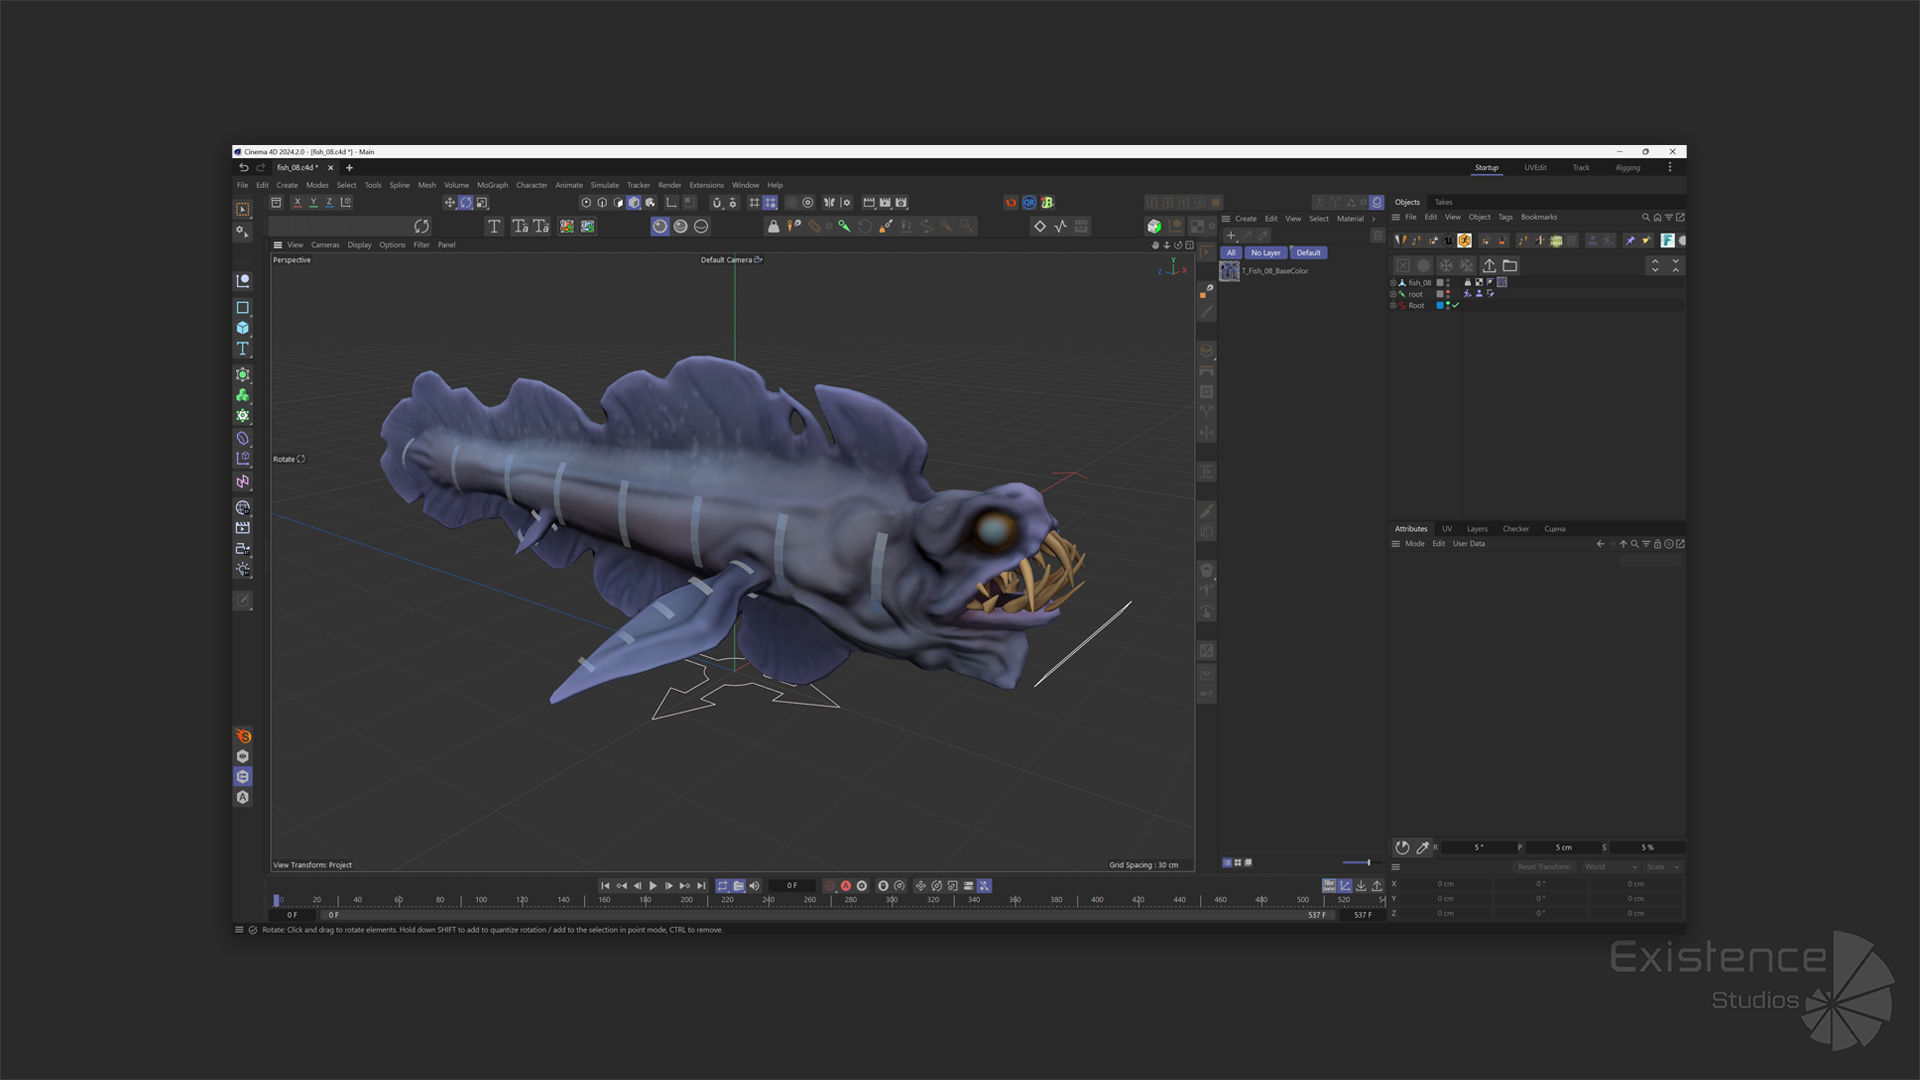Click the Redo arrow icon
1920x1080 pixels.
(x=261, y=168)
